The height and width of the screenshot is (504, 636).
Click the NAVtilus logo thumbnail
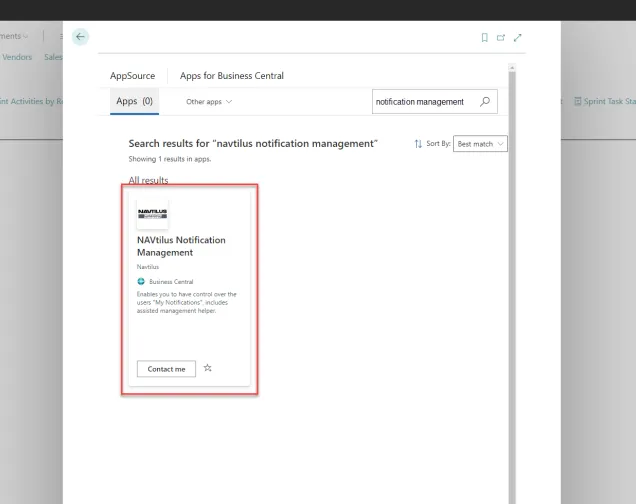pos(153,214)
